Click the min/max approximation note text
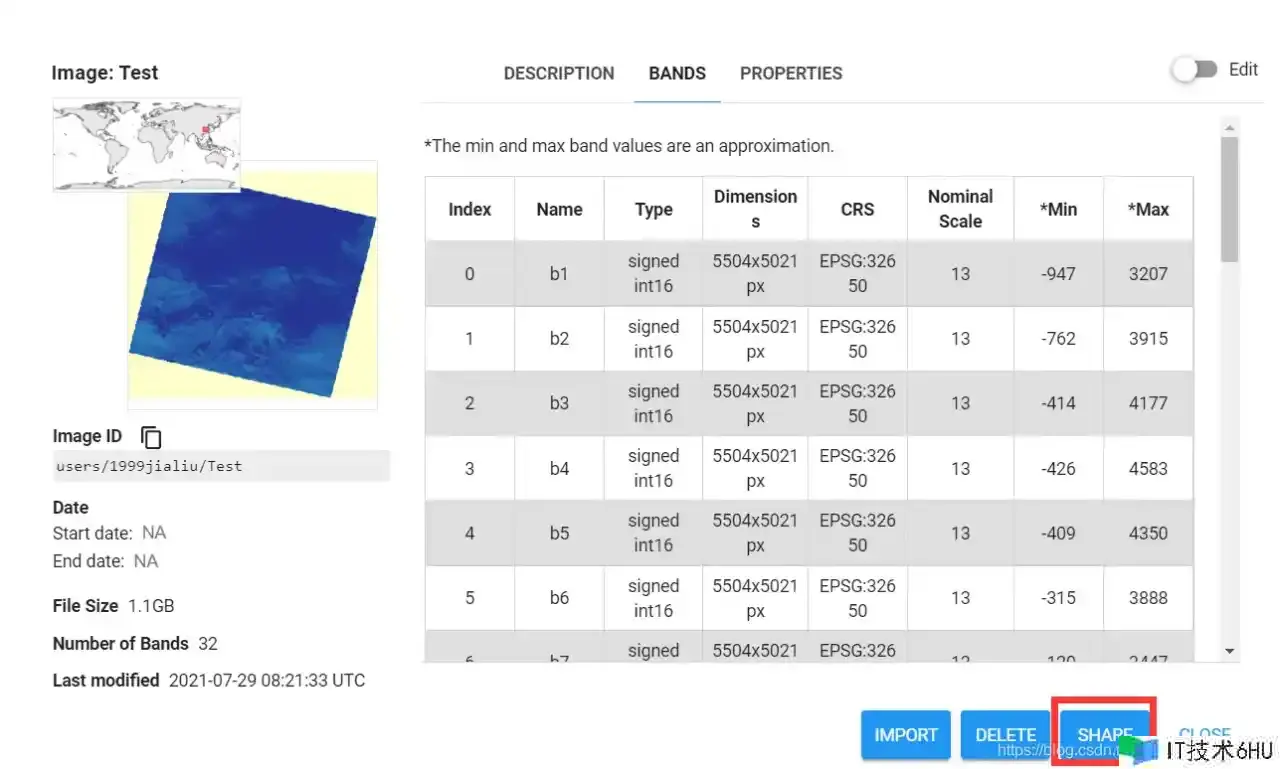 [x=629, y=146]
